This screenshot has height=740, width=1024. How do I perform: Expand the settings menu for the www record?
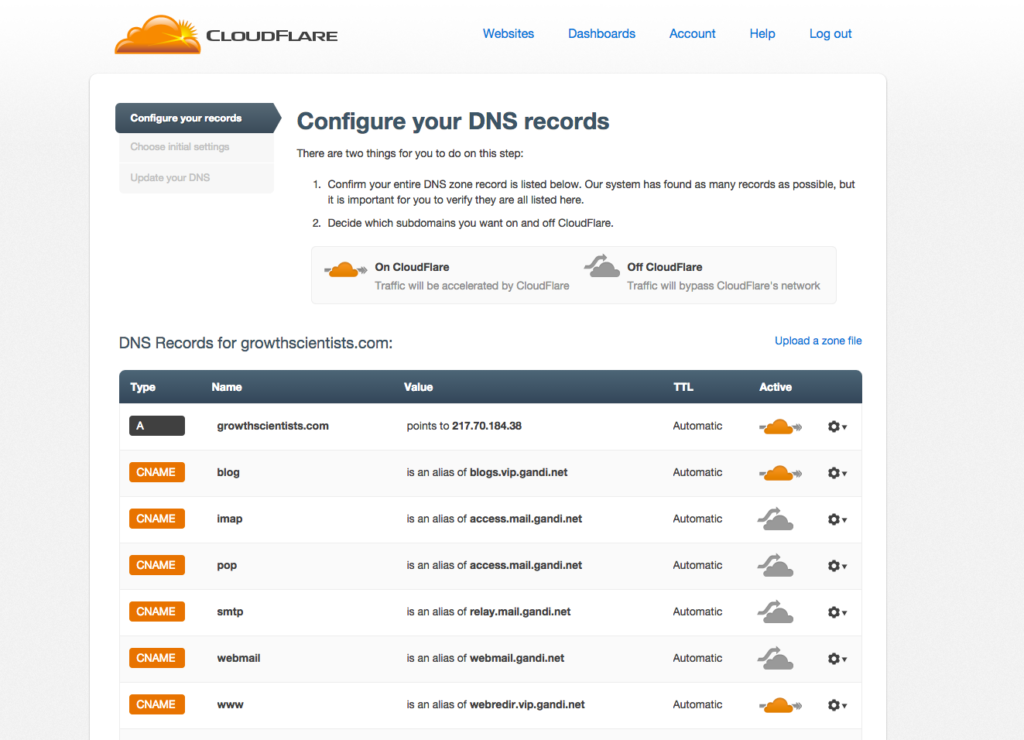coord(836,705)
